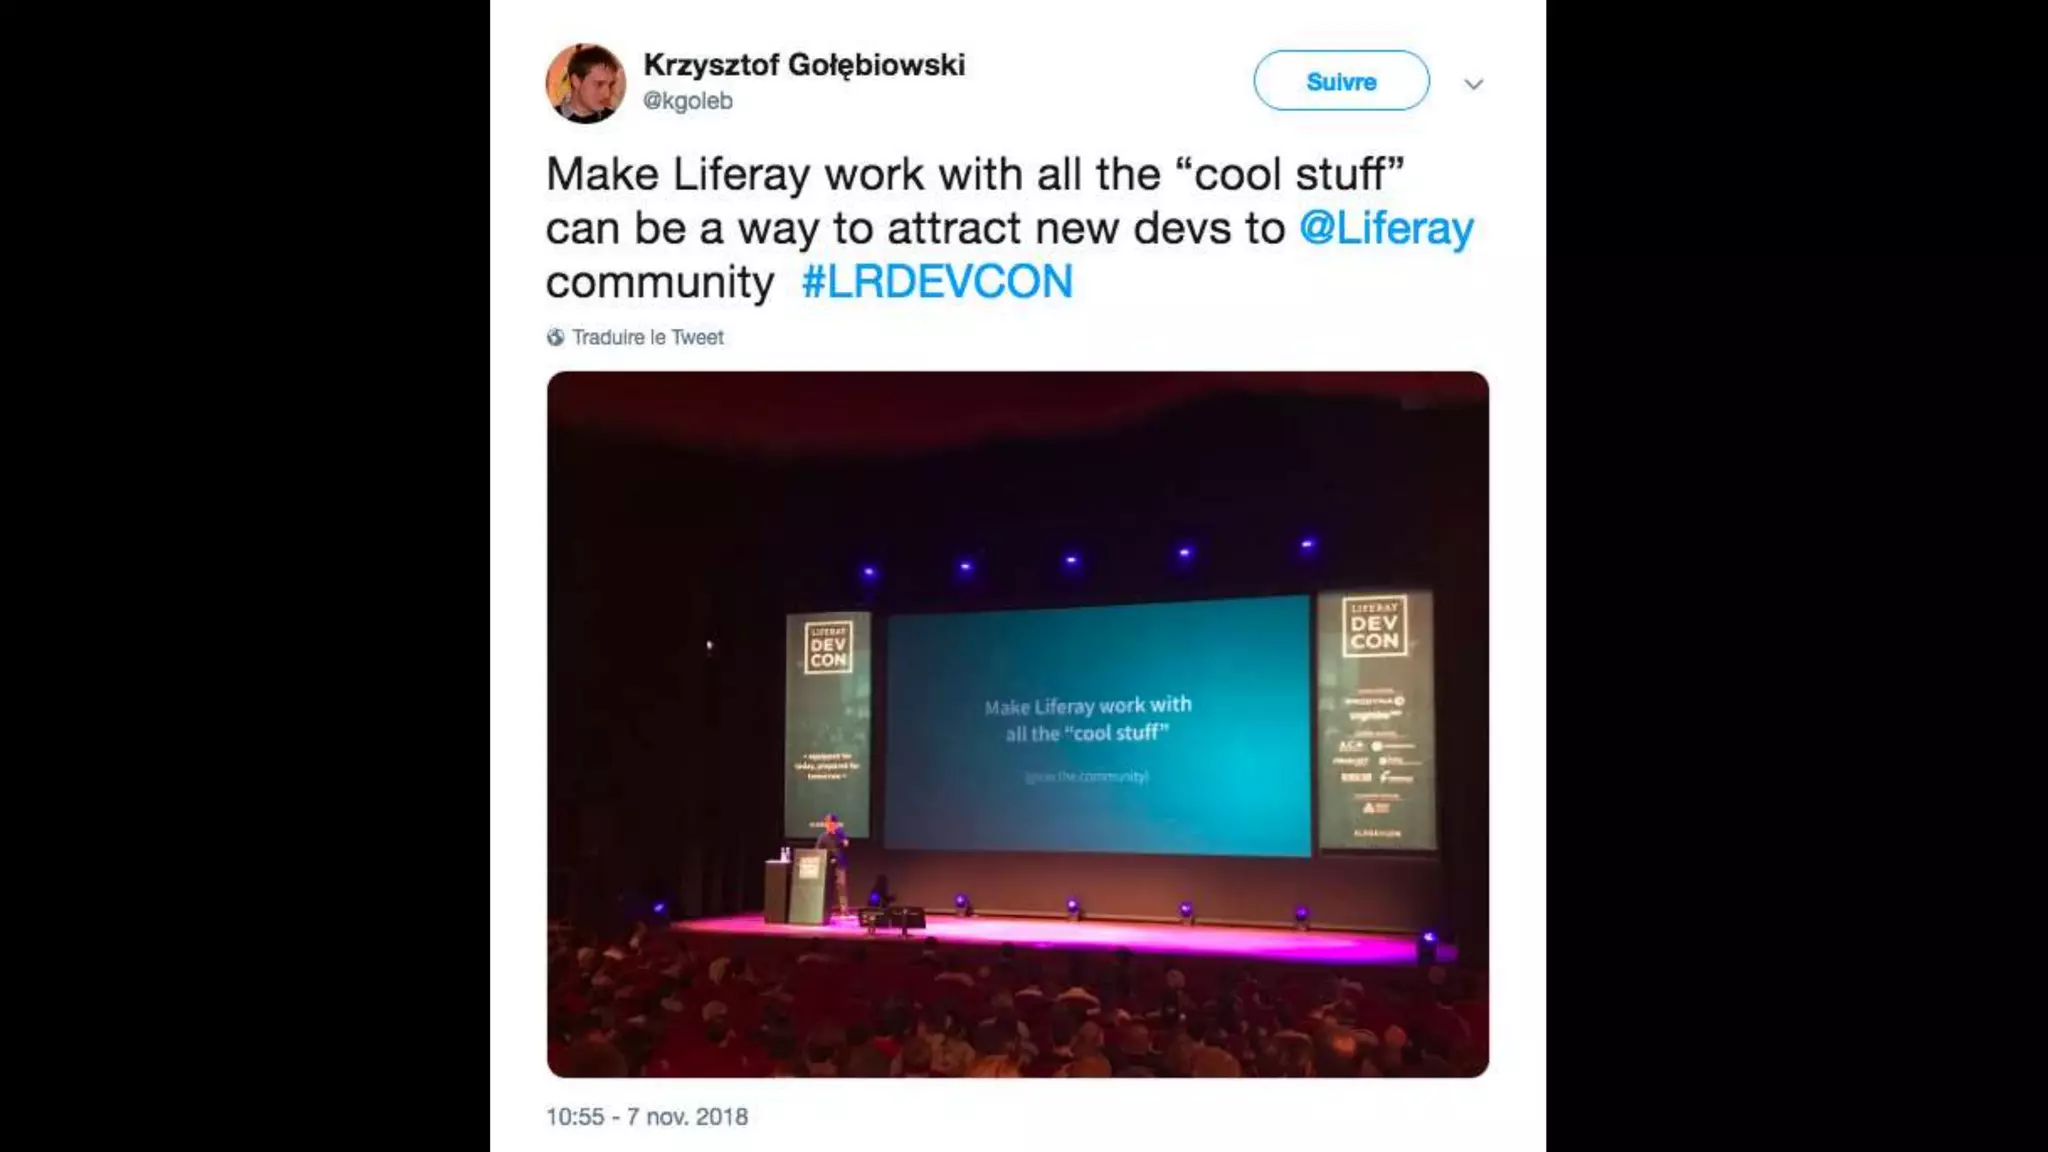Open the @kgoleb handle link
2048x1152 pixels.
(688, 101)
